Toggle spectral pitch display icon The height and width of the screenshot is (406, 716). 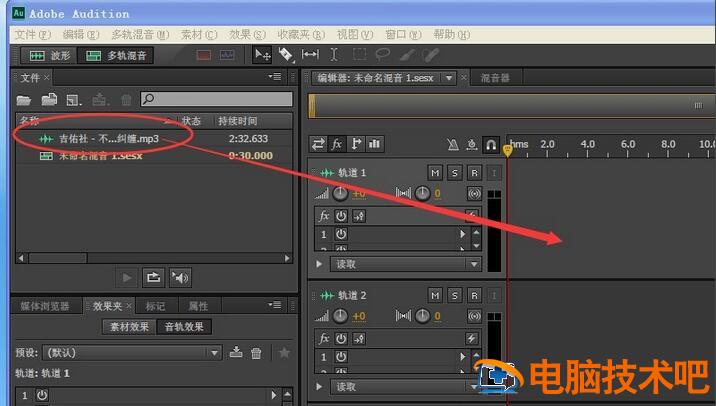[x=227, y=55]
